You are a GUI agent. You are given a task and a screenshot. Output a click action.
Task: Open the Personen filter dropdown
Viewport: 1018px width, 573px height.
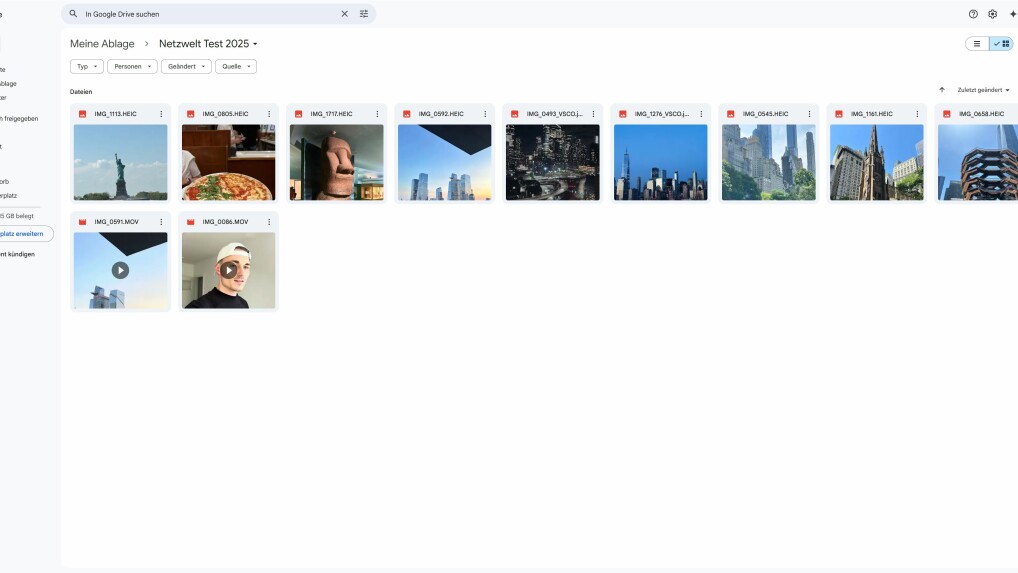[x=132, y=66]
